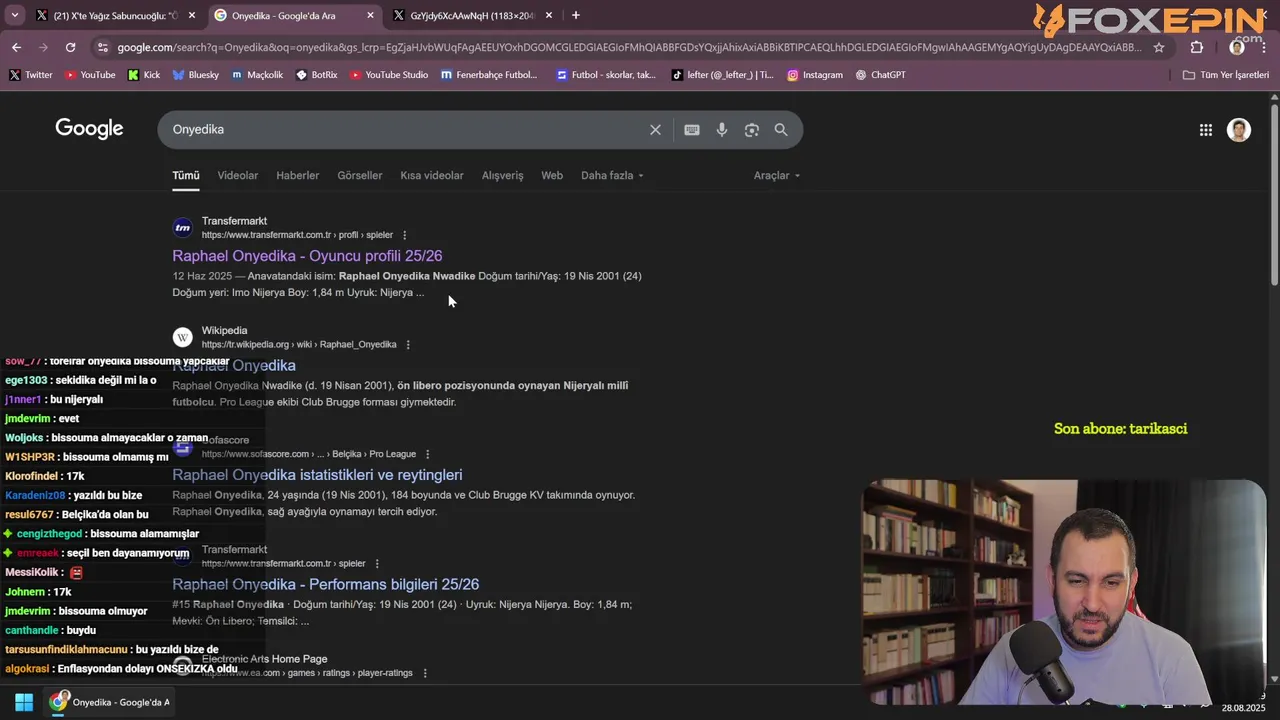Open options menu for the EA ratings result
1280x720 pixels.
coord(425,673)
